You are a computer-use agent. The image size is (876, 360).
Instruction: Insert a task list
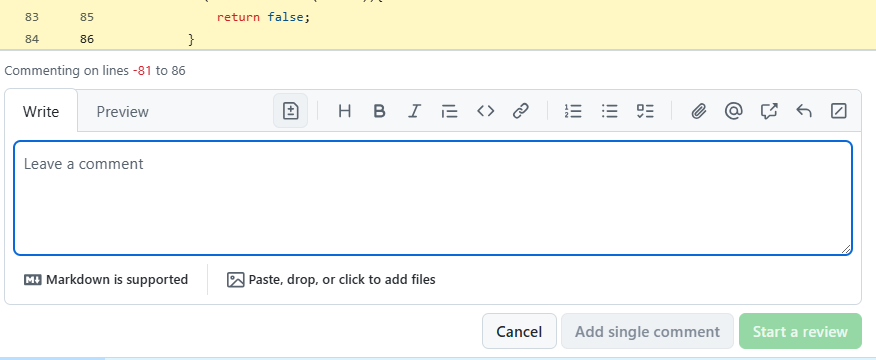pyautogui.click(x=645, y=111)
